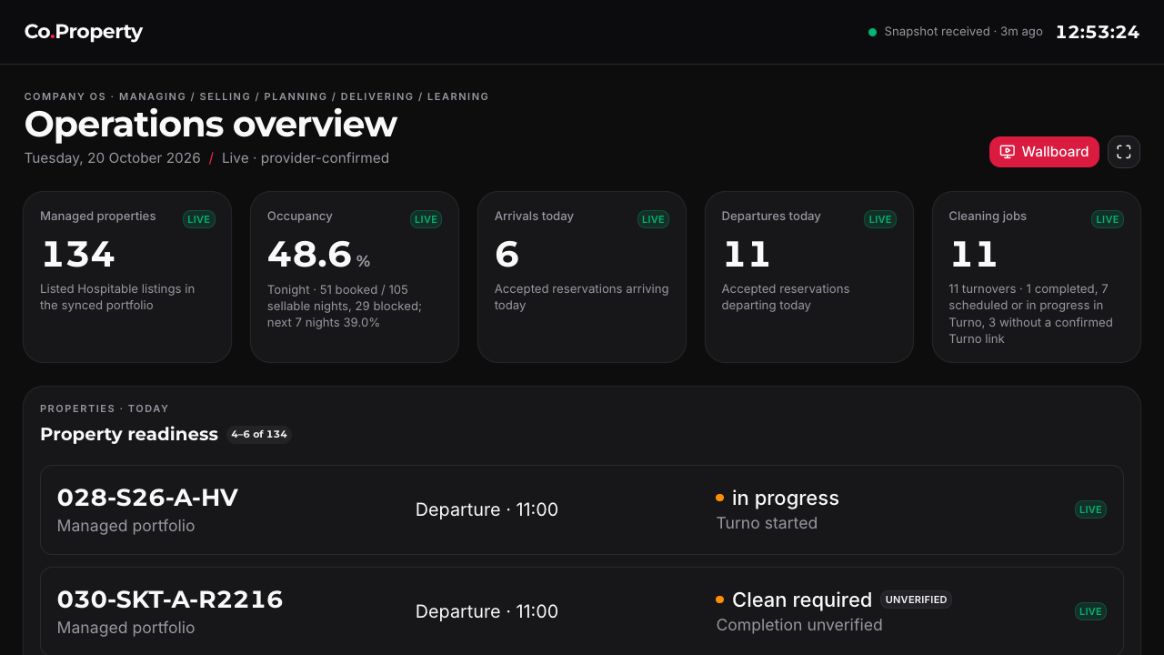The width and height of the screenshot is (1164, 655).
Task: Open the Arrivals today card
Action: tap(581, 277)
